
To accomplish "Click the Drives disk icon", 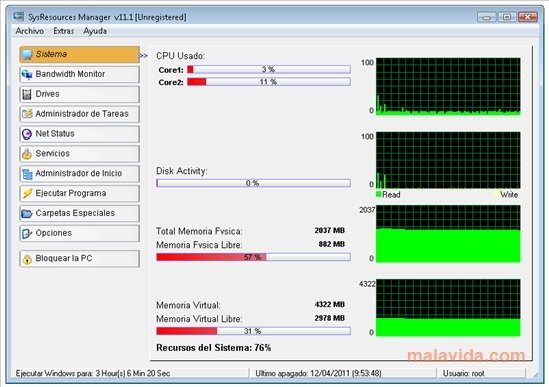I will point(27,94).
